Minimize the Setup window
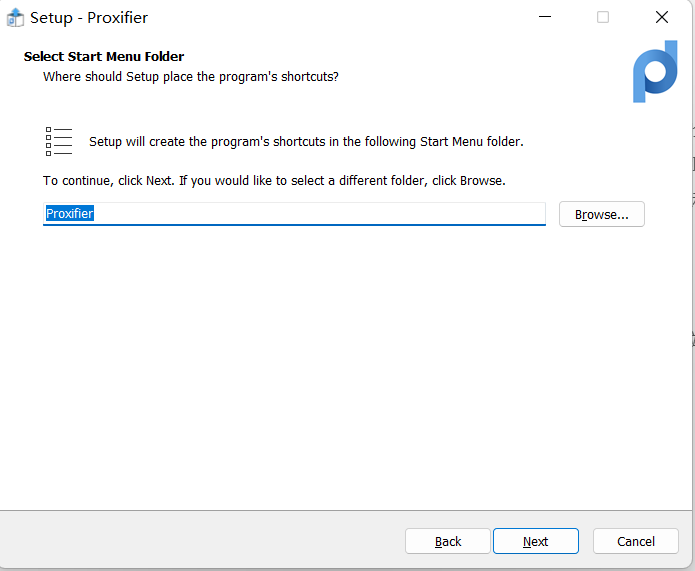Viewport: 695px width, 571px height. [545, 18]
